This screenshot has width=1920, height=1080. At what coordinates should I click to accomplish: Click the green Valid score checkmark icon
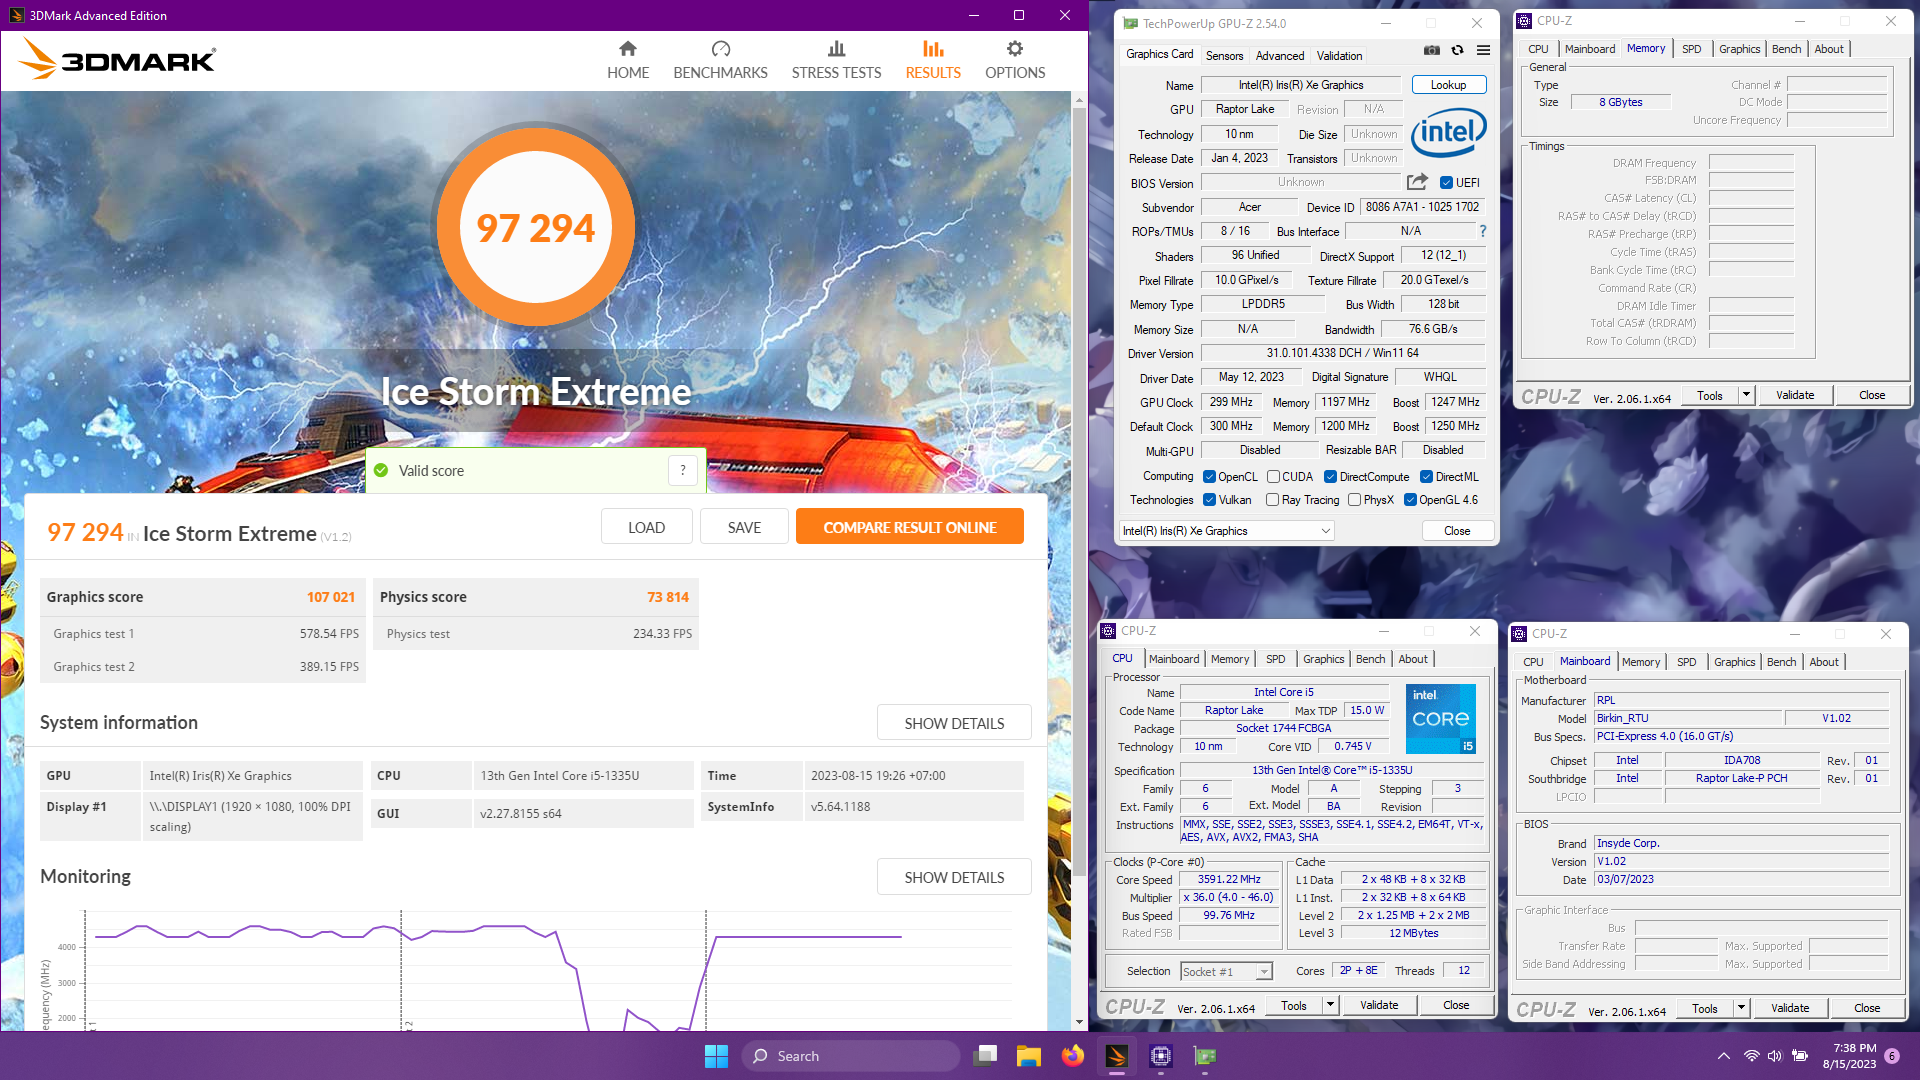381,470
